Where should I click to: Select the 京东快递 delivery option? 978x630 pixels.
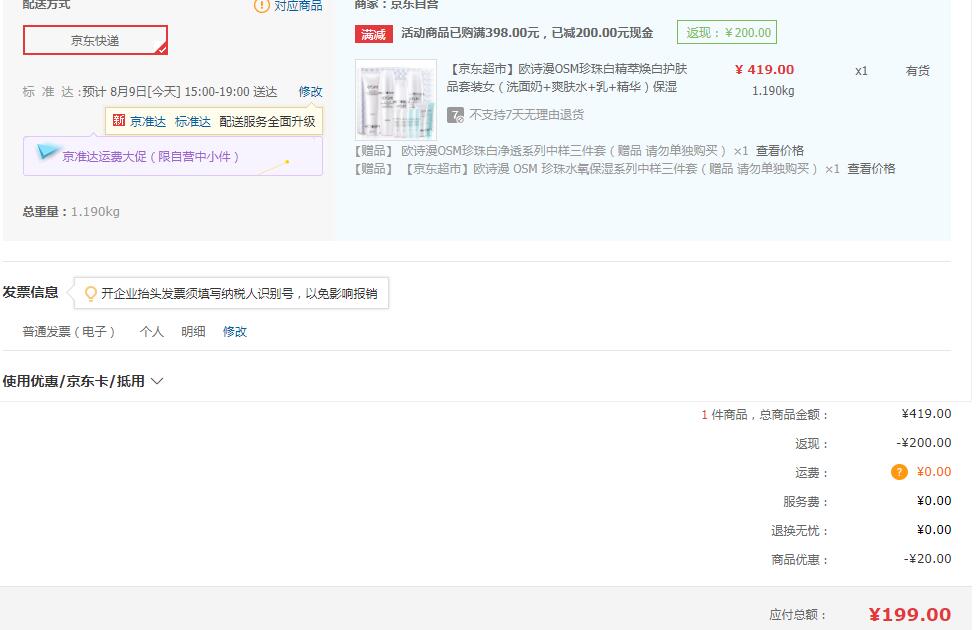click(x=95, y=40)
